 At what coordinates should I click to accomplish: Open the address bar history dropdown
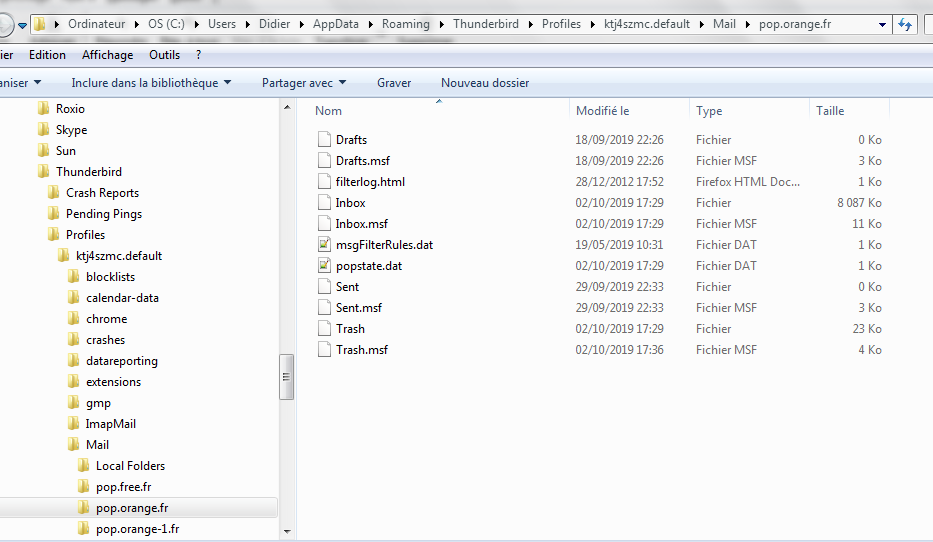[882, 24]
